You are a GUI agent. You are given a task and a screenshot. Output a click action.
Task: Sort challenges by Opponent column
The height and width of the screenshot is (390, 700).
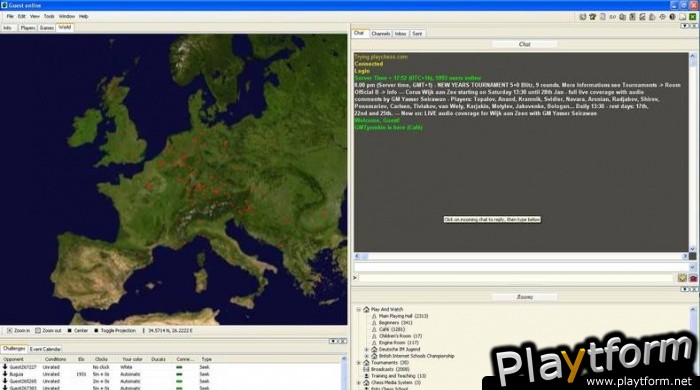(x=13, y=359)
